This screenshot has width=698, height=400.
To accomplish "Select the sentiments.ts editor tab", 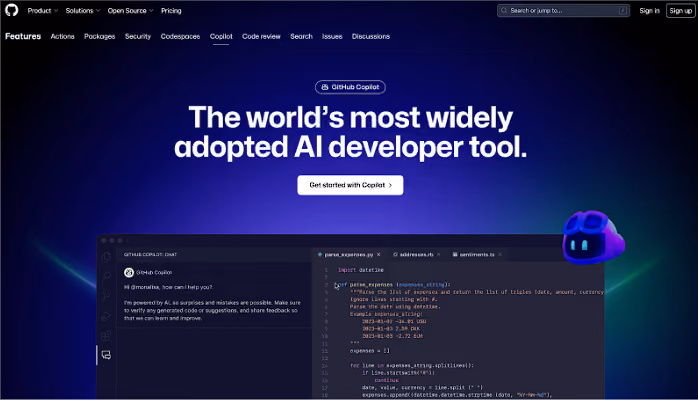I will click(x=477, y=255).
